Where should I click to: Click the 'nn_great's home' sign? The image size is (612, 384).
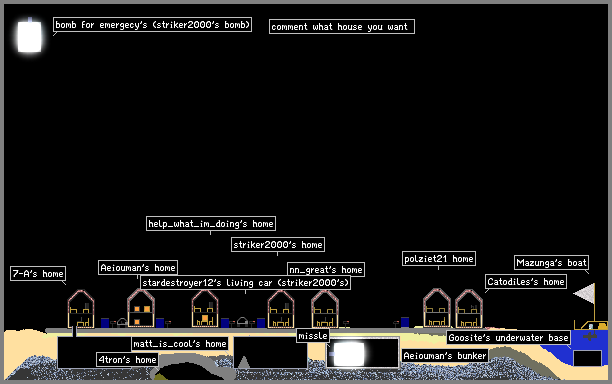(326, 269)
